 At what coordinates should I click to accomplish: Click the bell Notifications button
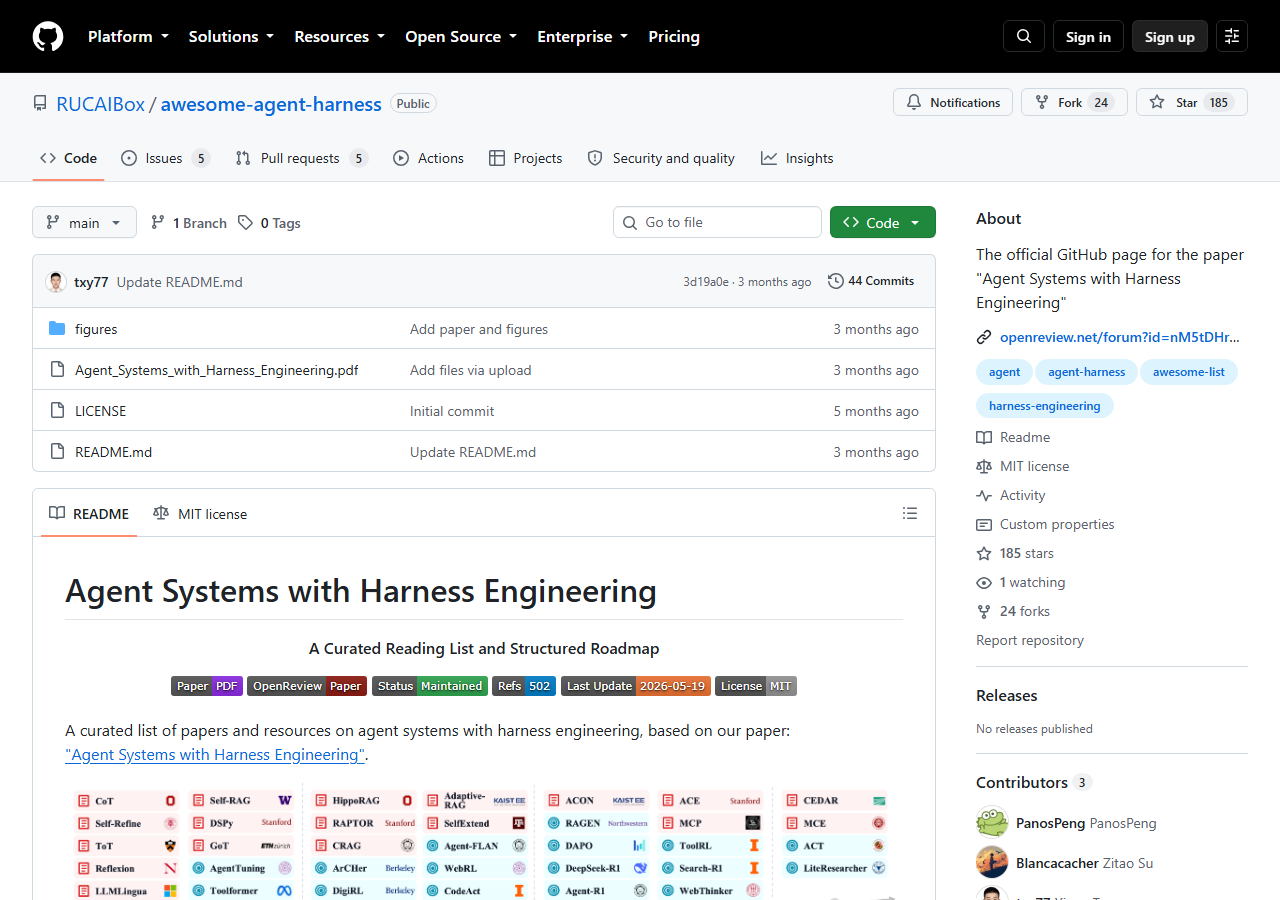tap(953, 102)
